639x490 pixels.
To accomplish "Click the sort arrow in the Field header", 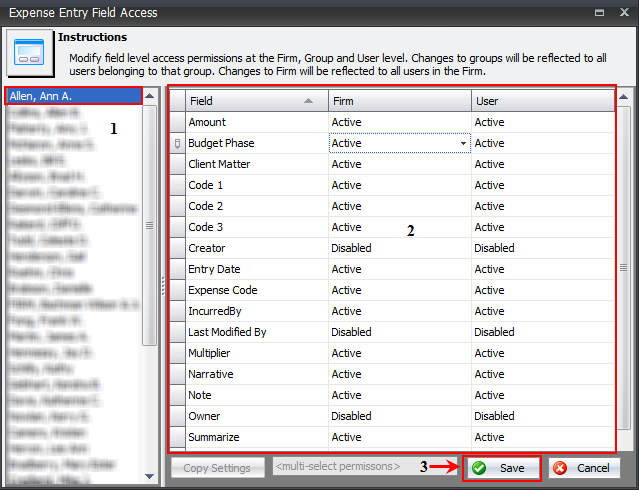I will 309,101.
